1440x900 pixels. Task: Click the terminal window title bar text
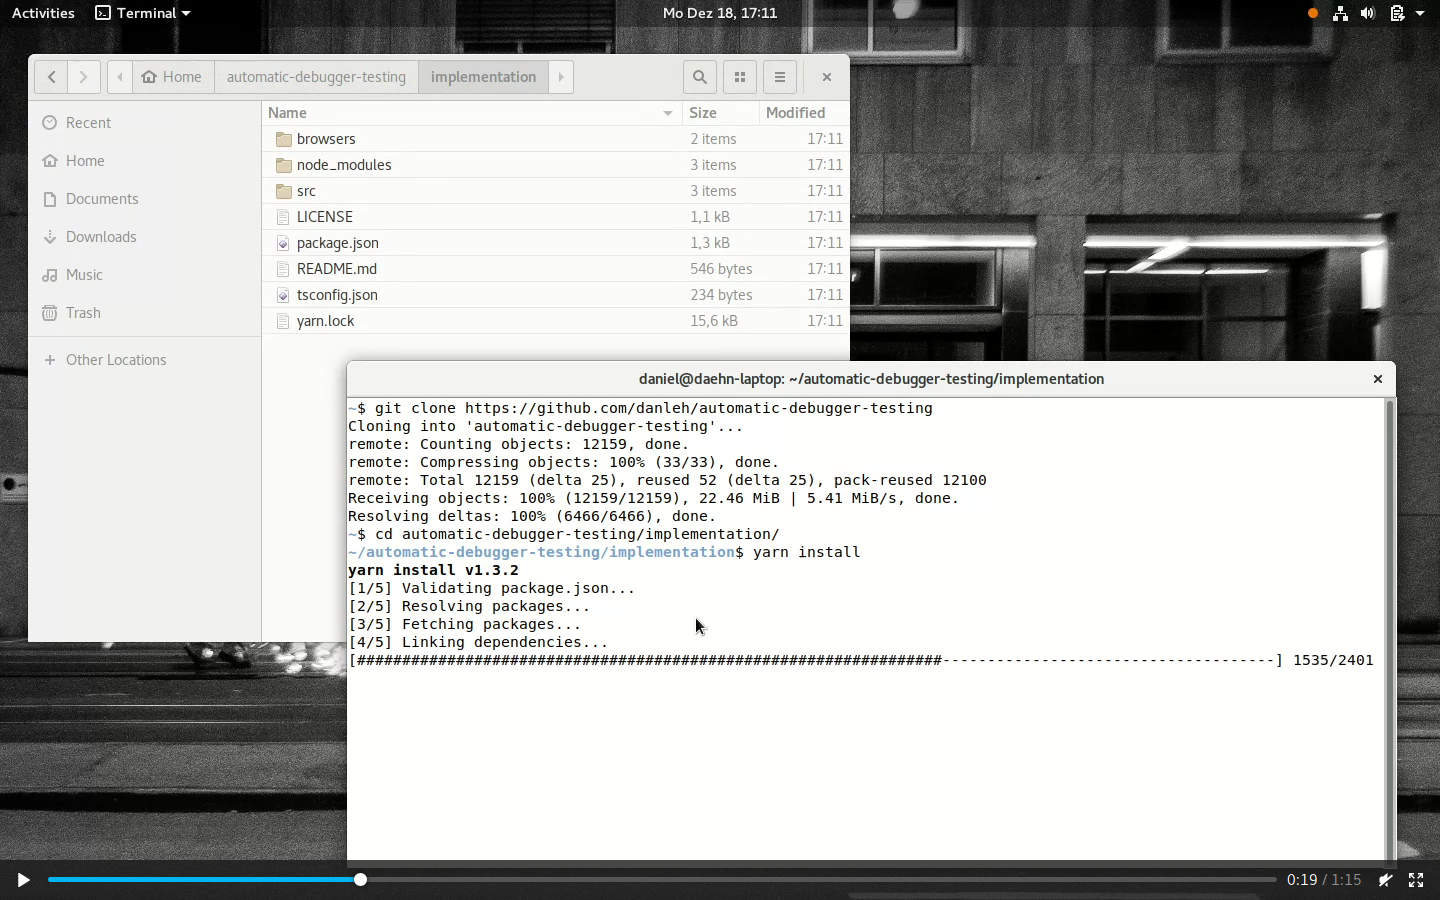pyautogui.click(x=871, y=379)
